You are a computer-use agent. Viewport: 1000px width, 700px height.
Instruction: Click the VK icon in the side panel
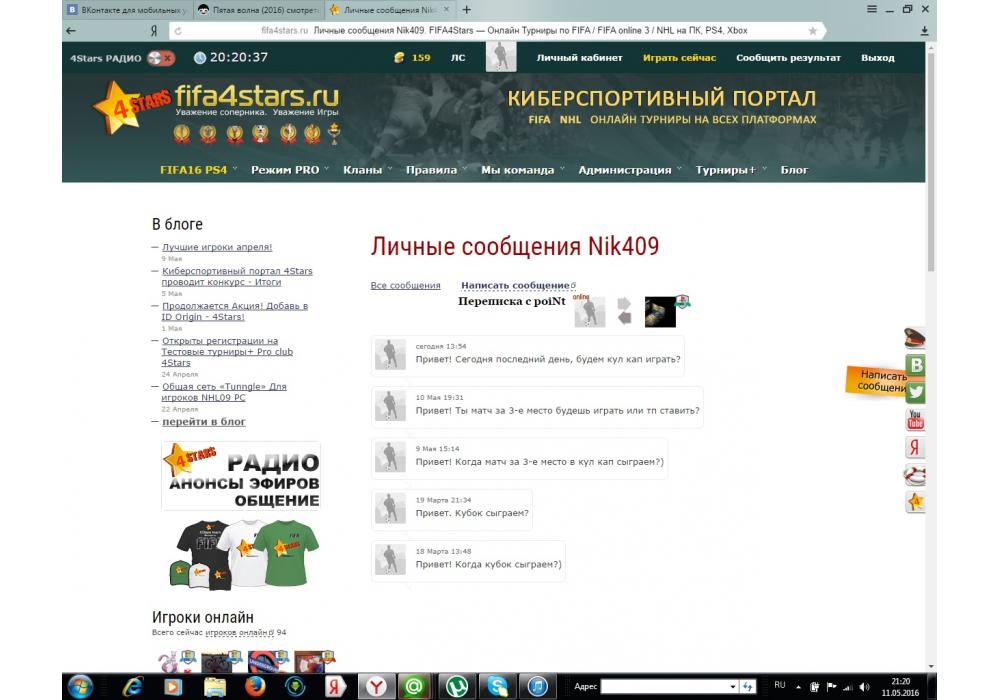pyautogui.click(x=915, y=365)
